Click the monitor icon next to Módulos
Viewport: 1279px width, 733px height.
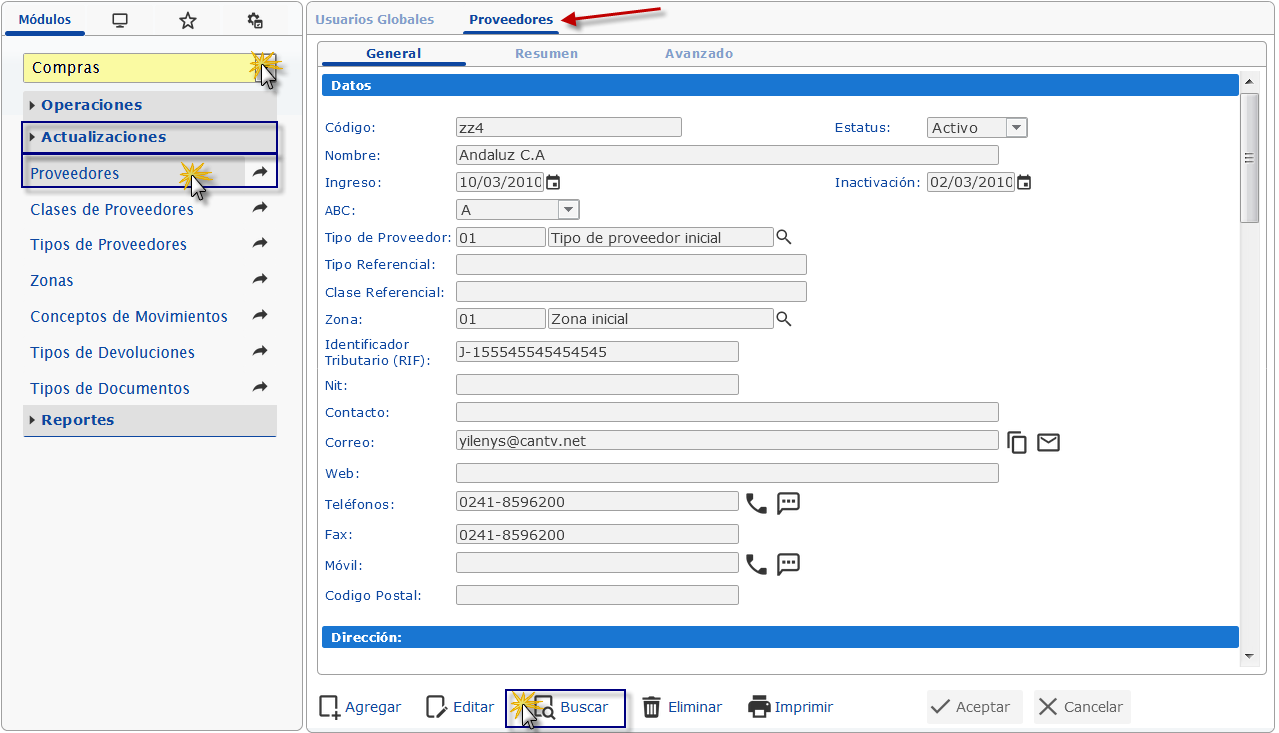[x=120, y=19]
